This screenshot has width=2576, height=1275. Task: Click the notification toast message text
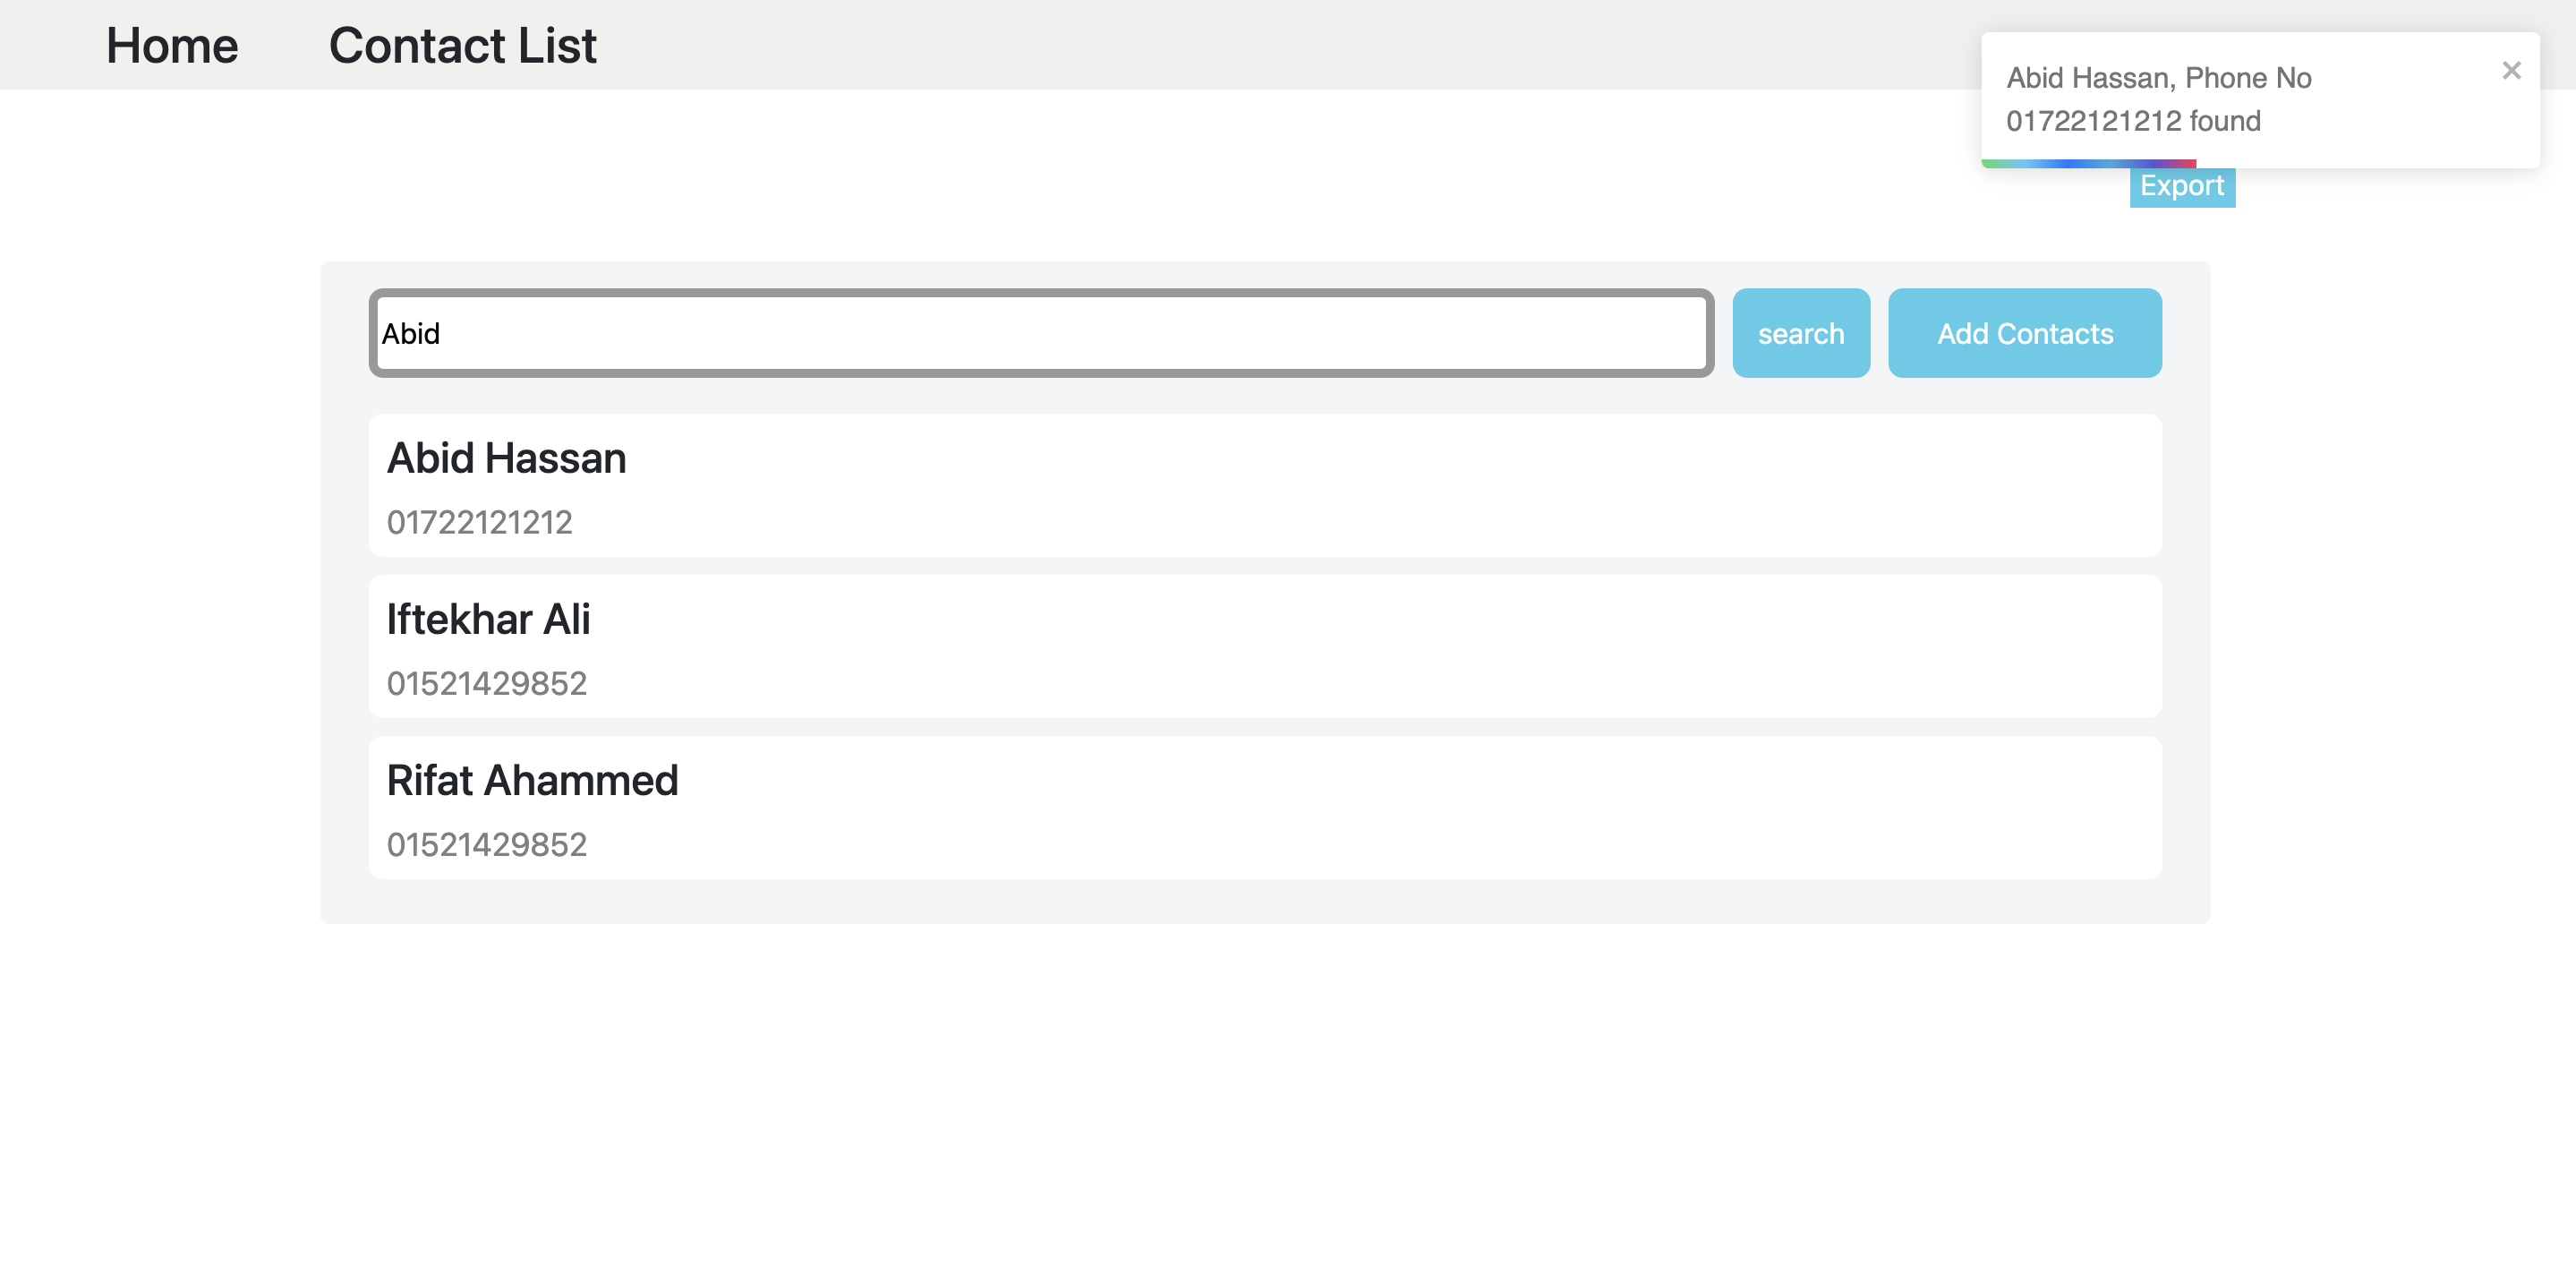click(2160, 98)
